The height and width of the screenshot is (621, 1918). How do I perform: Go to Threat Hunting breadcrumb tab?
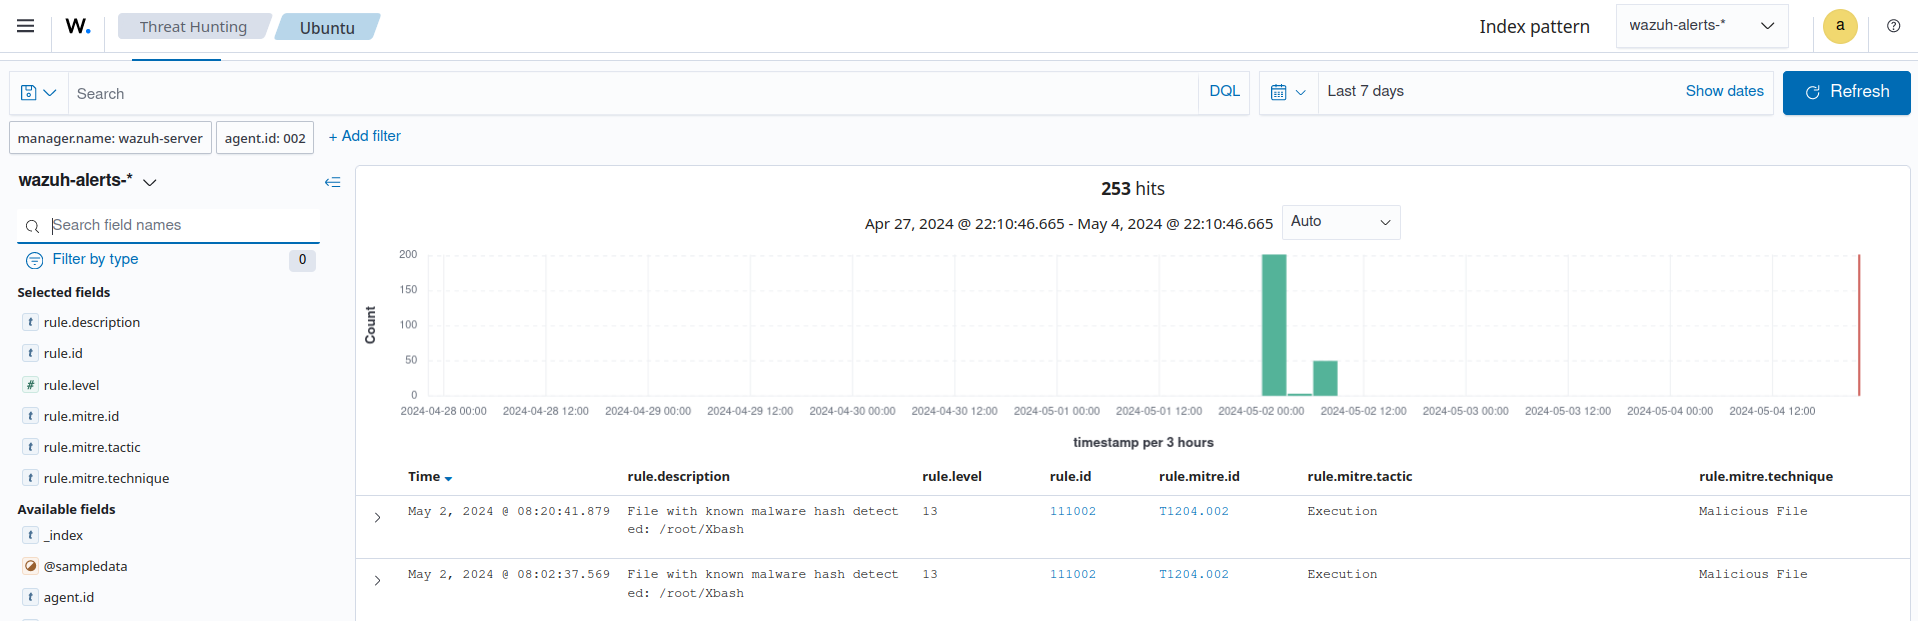[193, 27]
